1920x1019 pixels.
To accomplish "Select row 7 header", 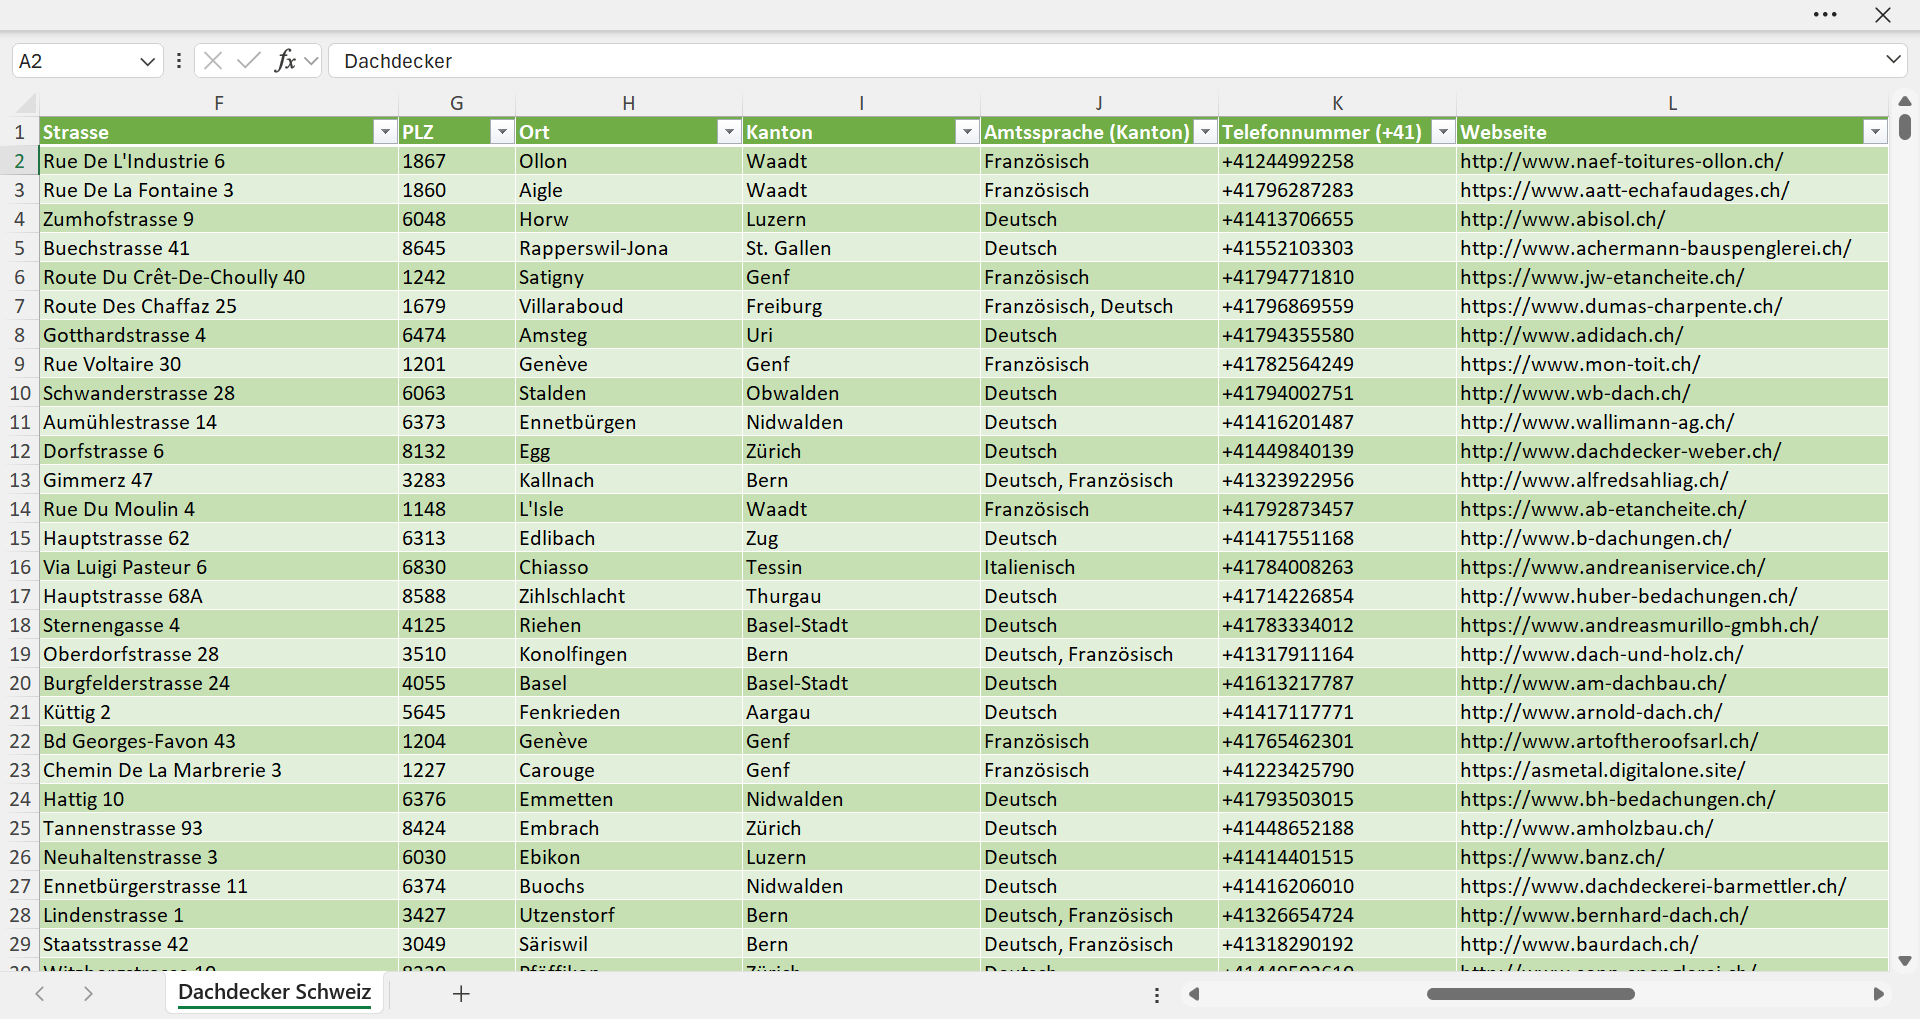I will [19, 306].
